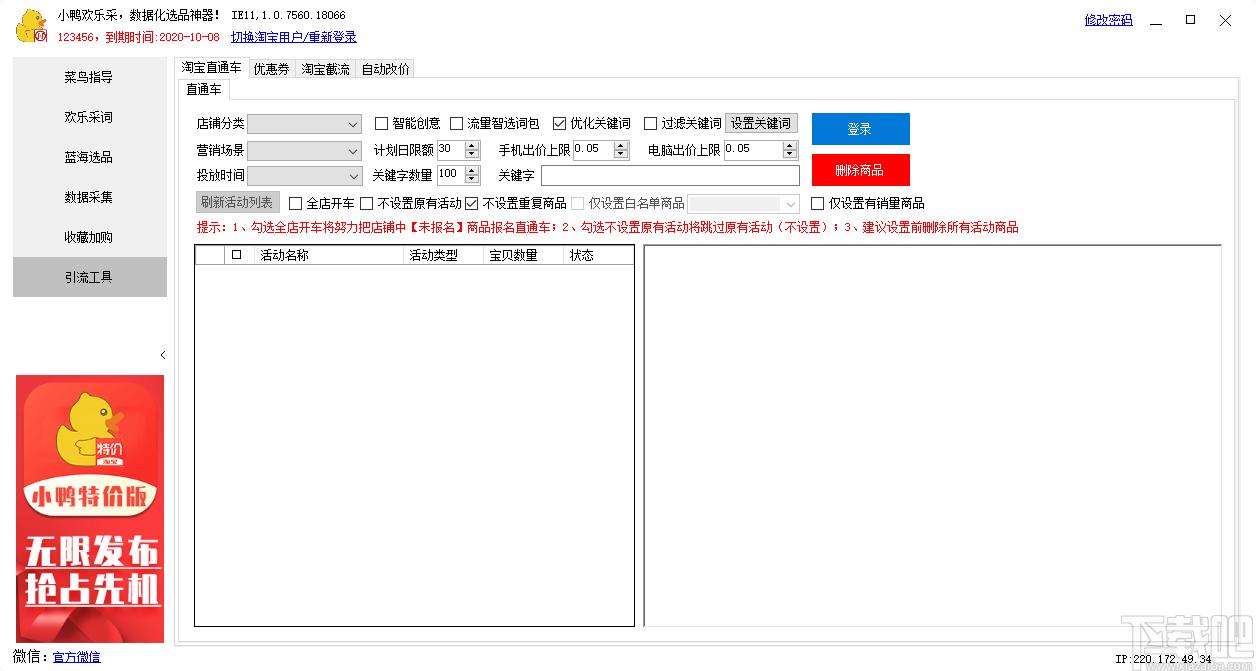
Task: Click the 宝贝数量 column header
Action: coord(524,255)
